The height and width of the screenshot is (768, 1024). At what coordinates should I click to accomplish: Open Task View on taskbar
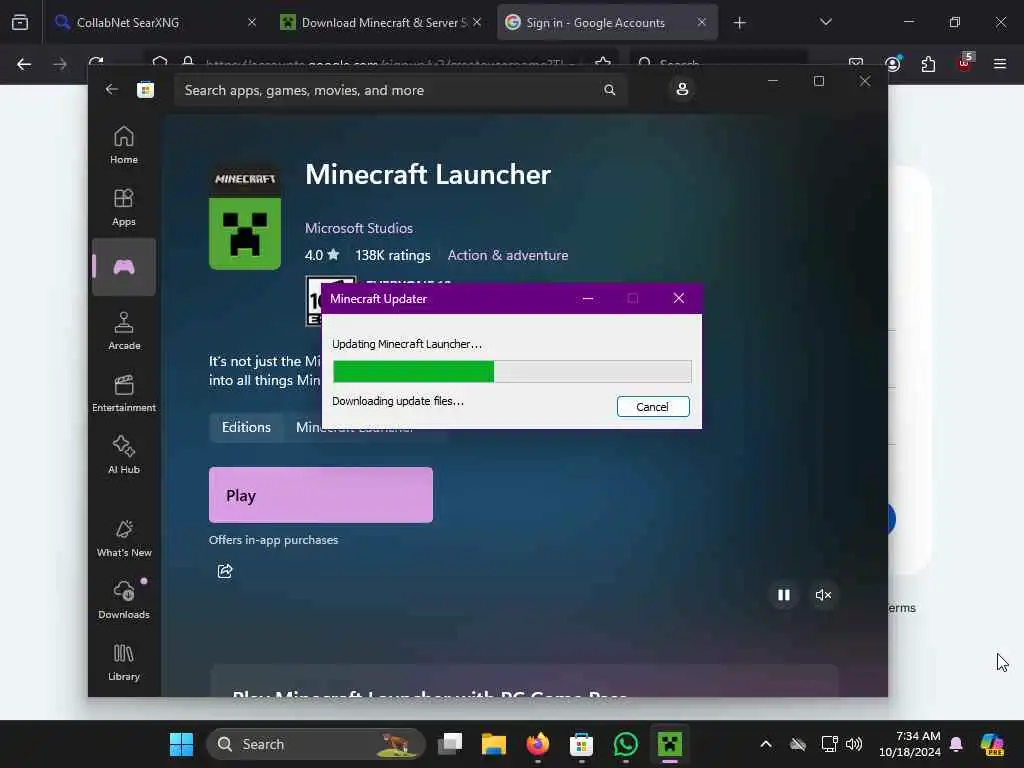coord(450,744)
